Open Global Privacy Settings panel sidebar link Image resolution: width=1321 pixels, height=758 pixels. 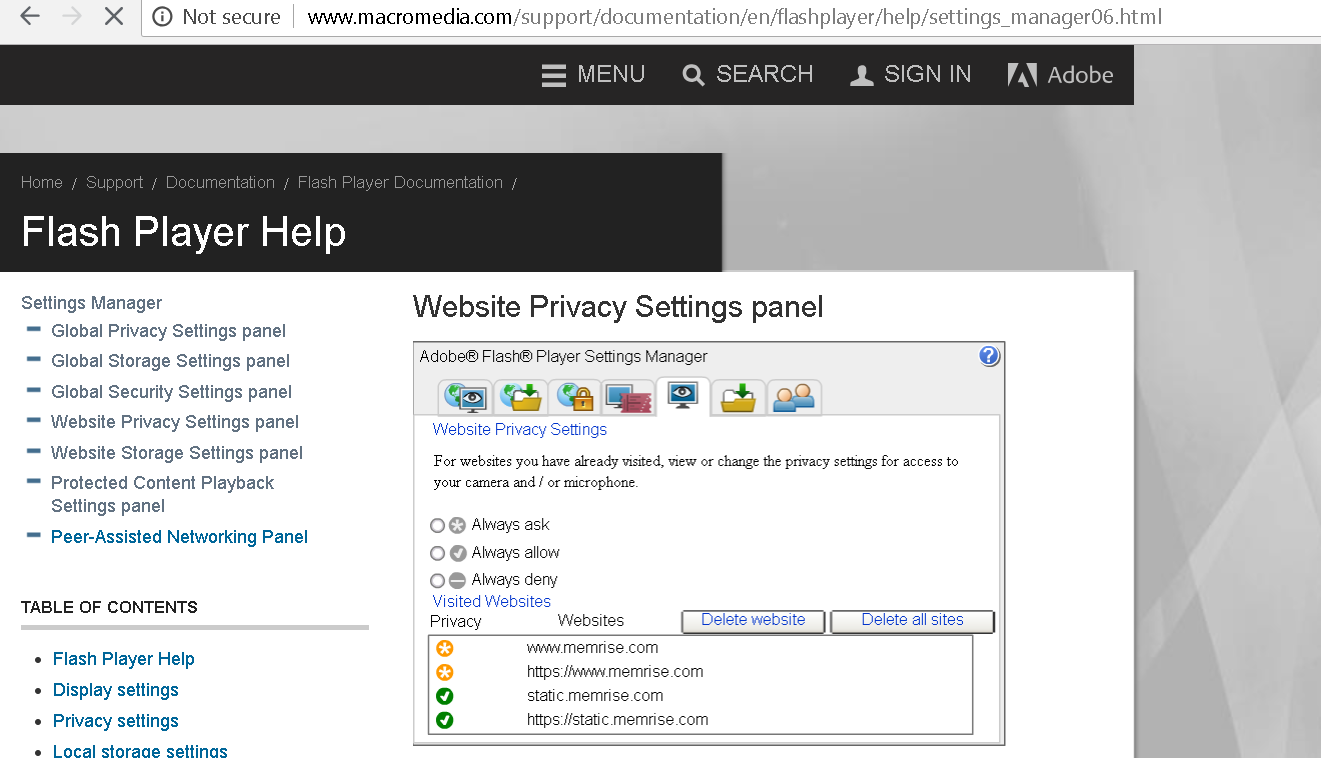[168, 331]
